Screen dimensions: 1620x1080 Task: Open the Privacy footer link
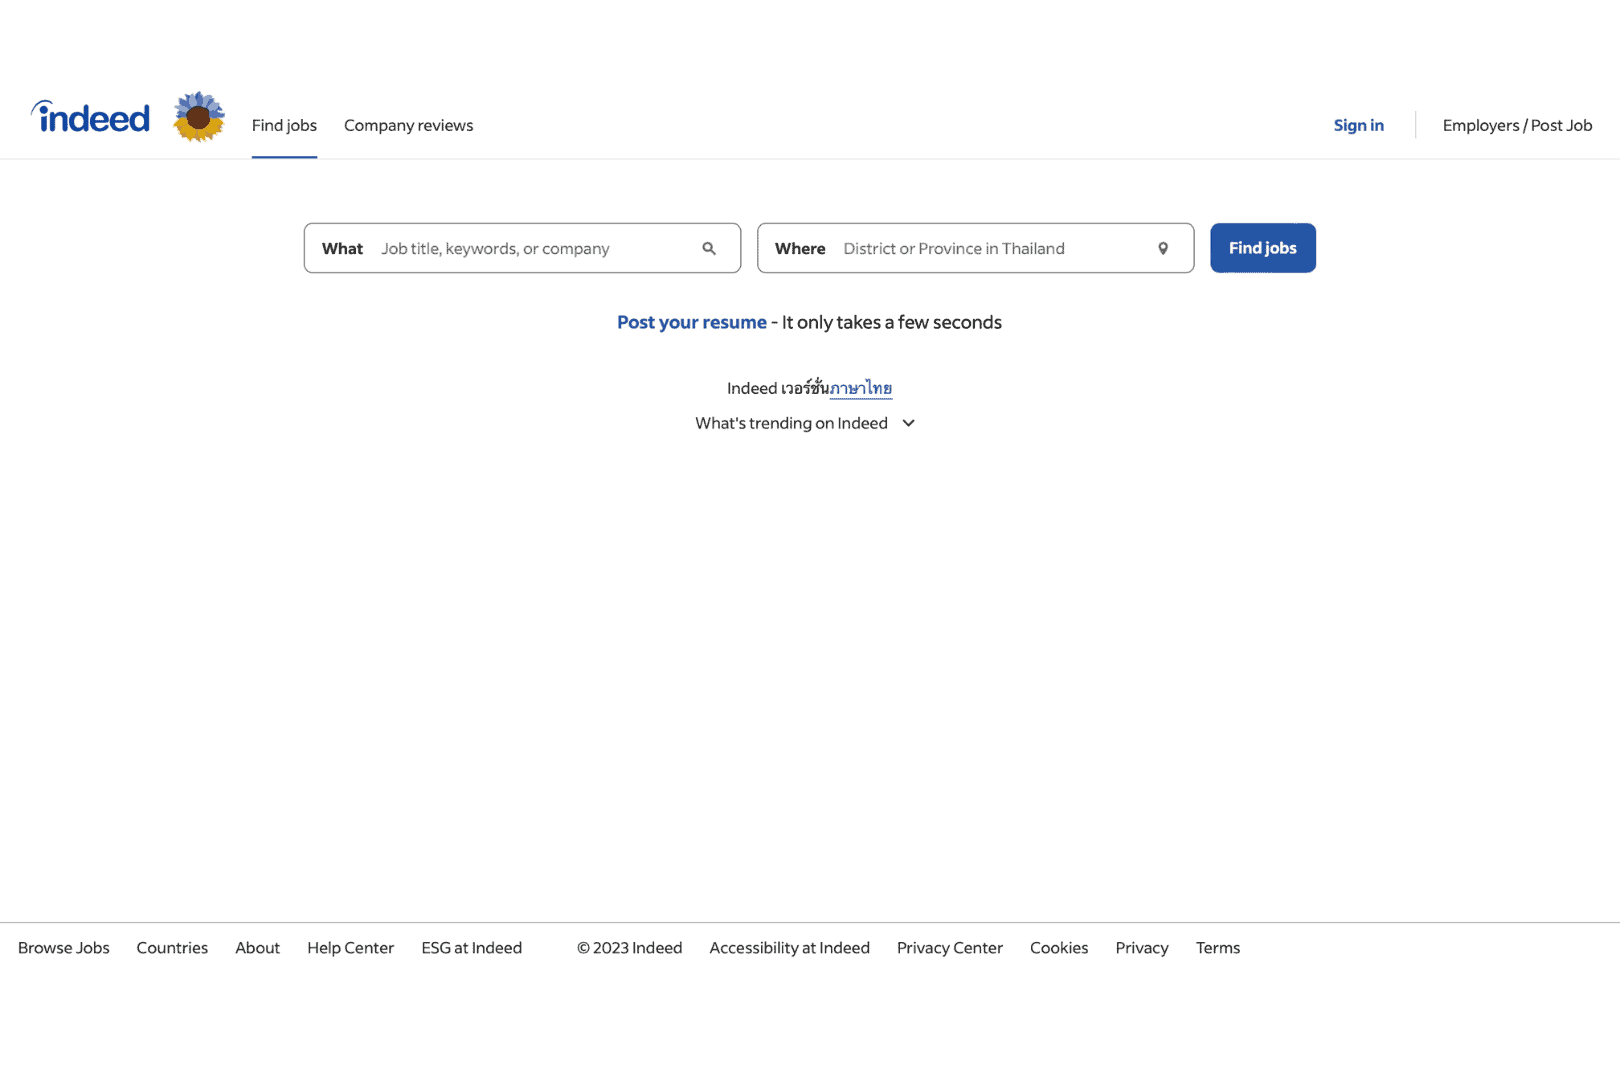[x=1142, y=948]
